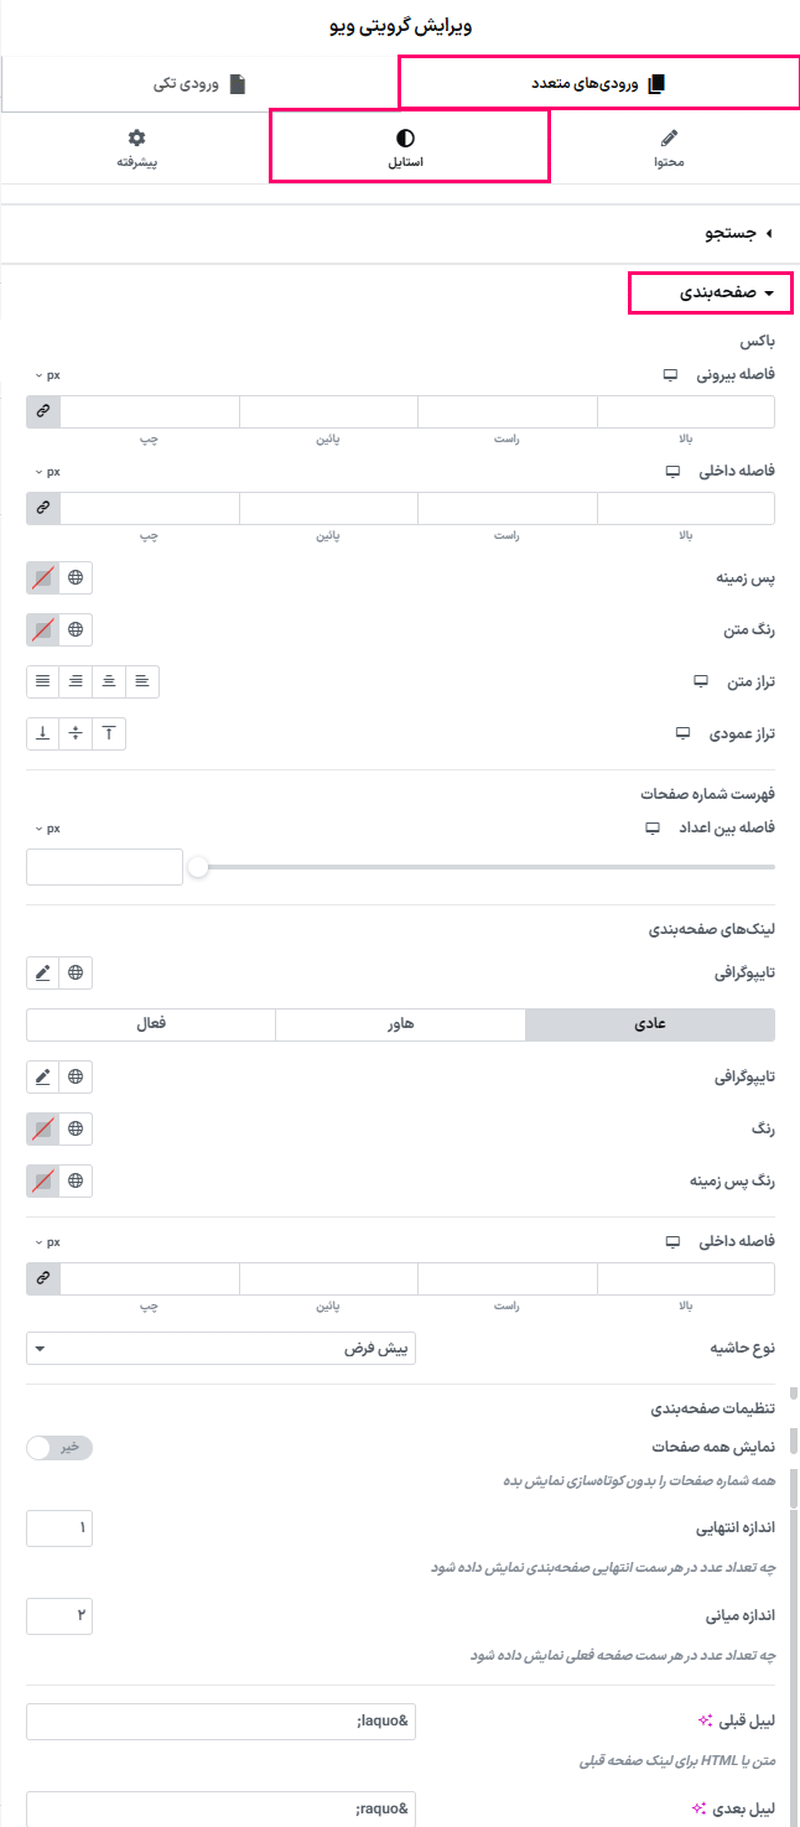This screenshot has width=800, height=1827.
Task: Click فاصله بین اعداد slider handle
Action: [x=197, y=868]
